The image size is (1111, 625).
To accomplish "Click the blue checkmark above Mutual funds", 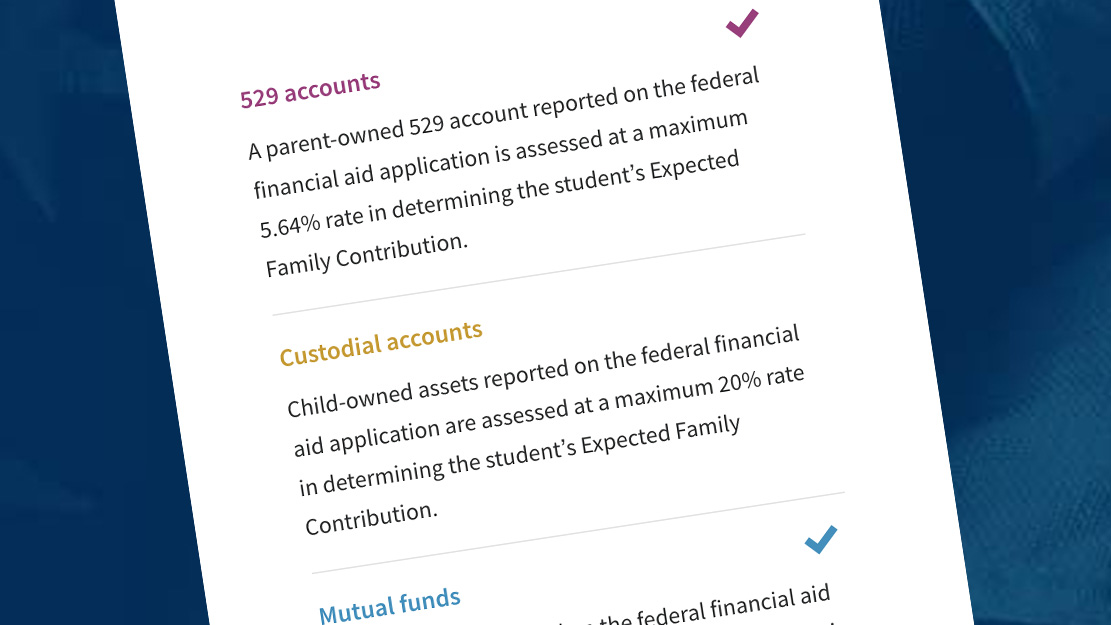I will [x=820, y=540].
